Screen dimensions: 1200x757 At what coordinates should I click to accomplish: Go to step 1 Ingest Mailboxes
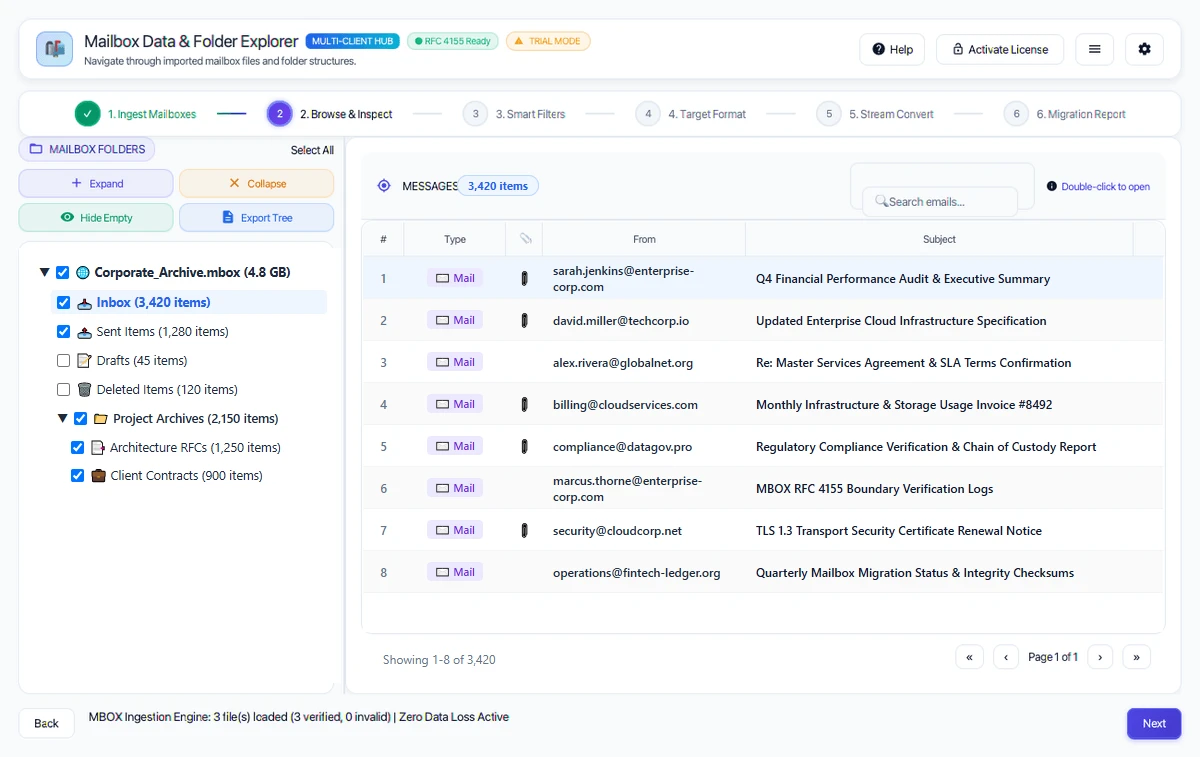pos(135,114)
